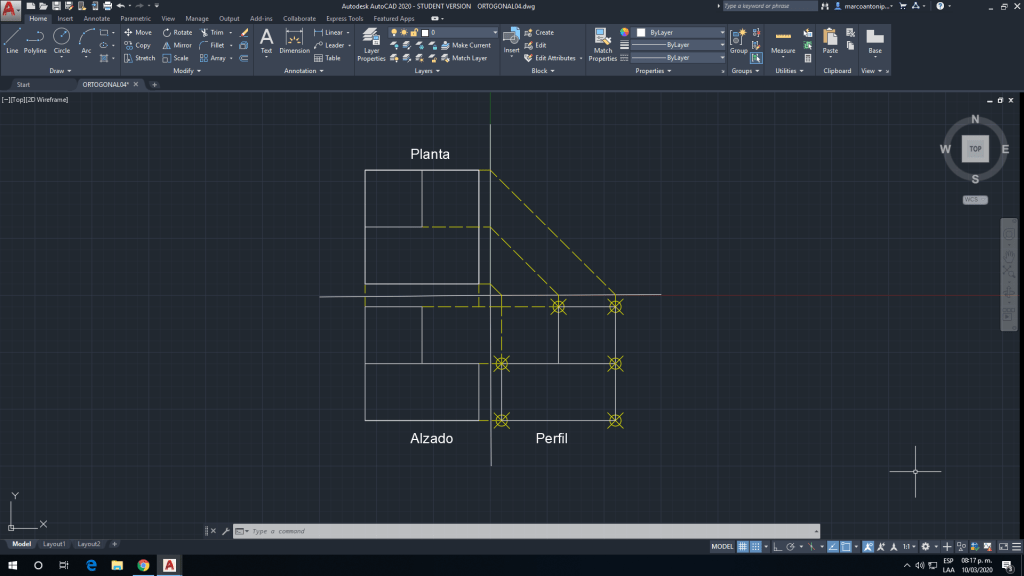Click the Rotate tool in the Modify panel

176,32
